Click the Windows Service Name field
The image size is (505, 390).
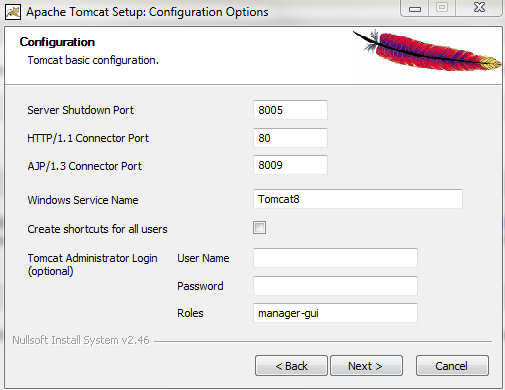358,199
